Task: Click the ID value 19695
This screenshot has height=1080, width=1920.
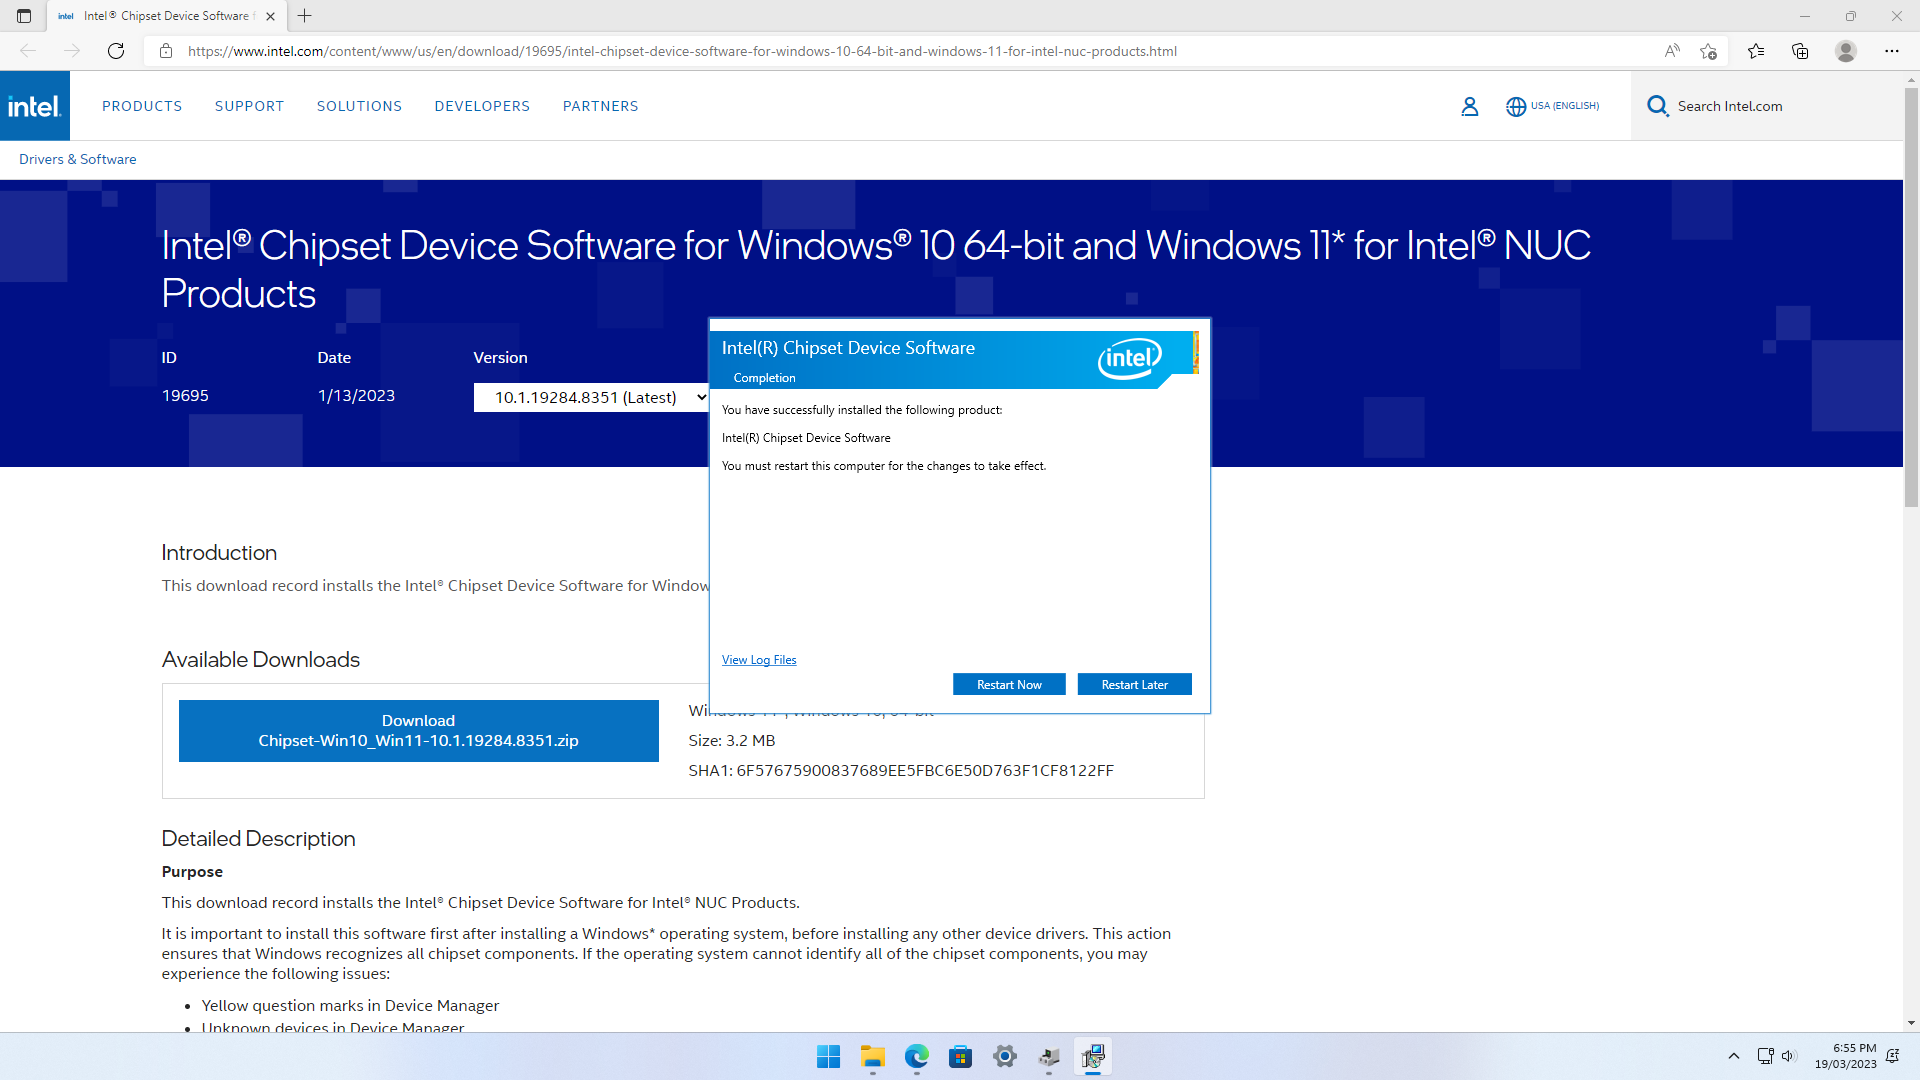Action: tap(185, 396)
